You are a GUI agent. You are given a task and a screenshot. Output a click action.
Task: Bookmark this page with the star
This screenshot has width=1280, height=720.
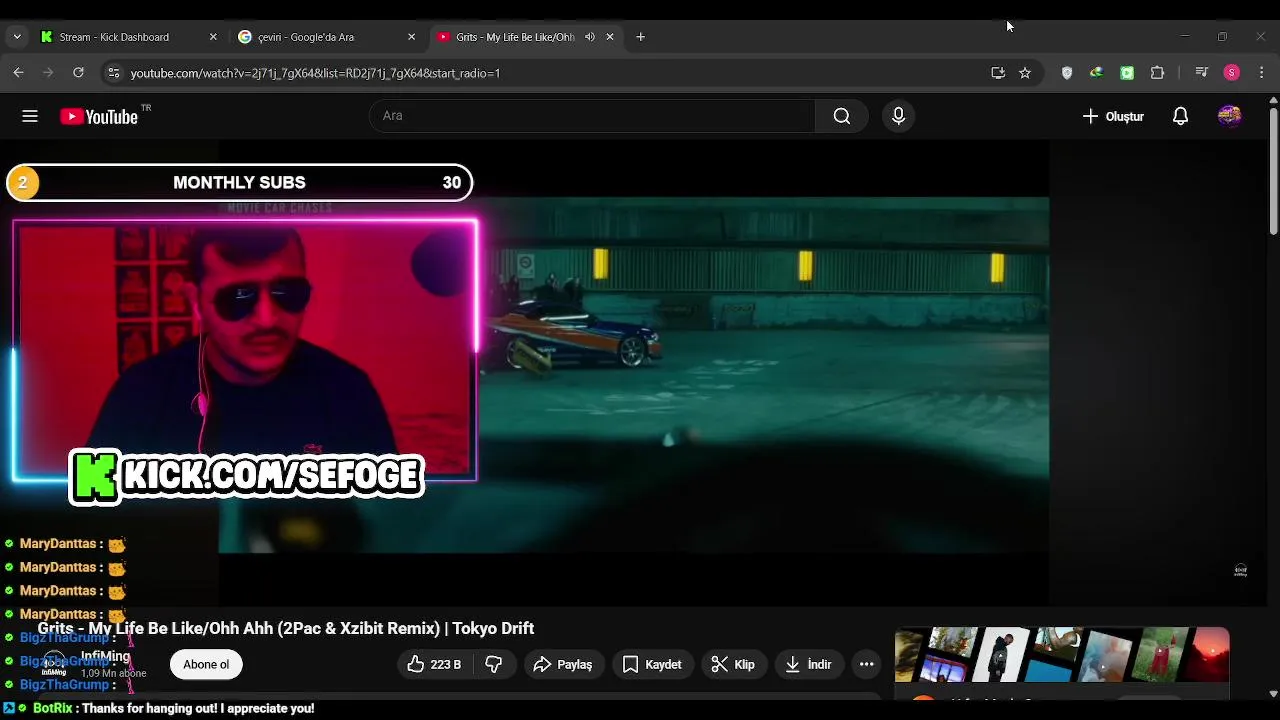coord(1025,73)
